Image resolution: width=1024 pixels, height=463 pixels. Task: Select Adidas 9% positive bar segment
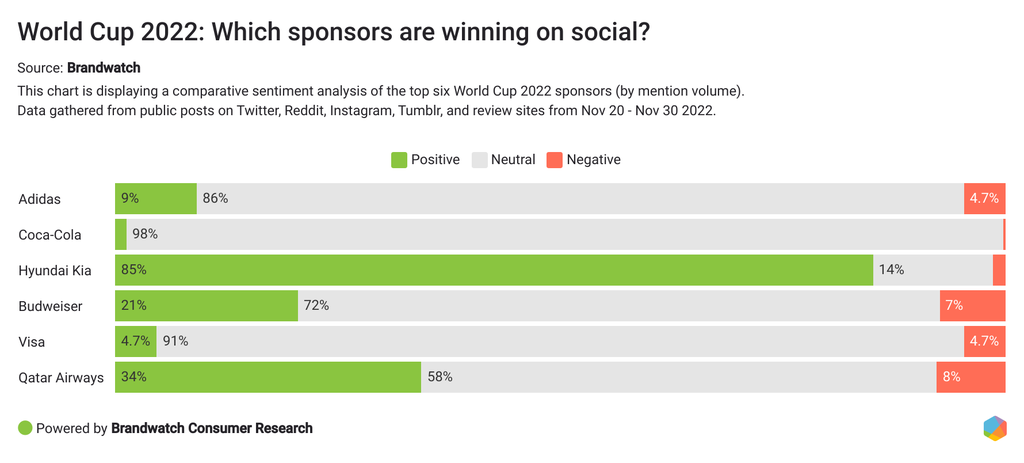156,199
